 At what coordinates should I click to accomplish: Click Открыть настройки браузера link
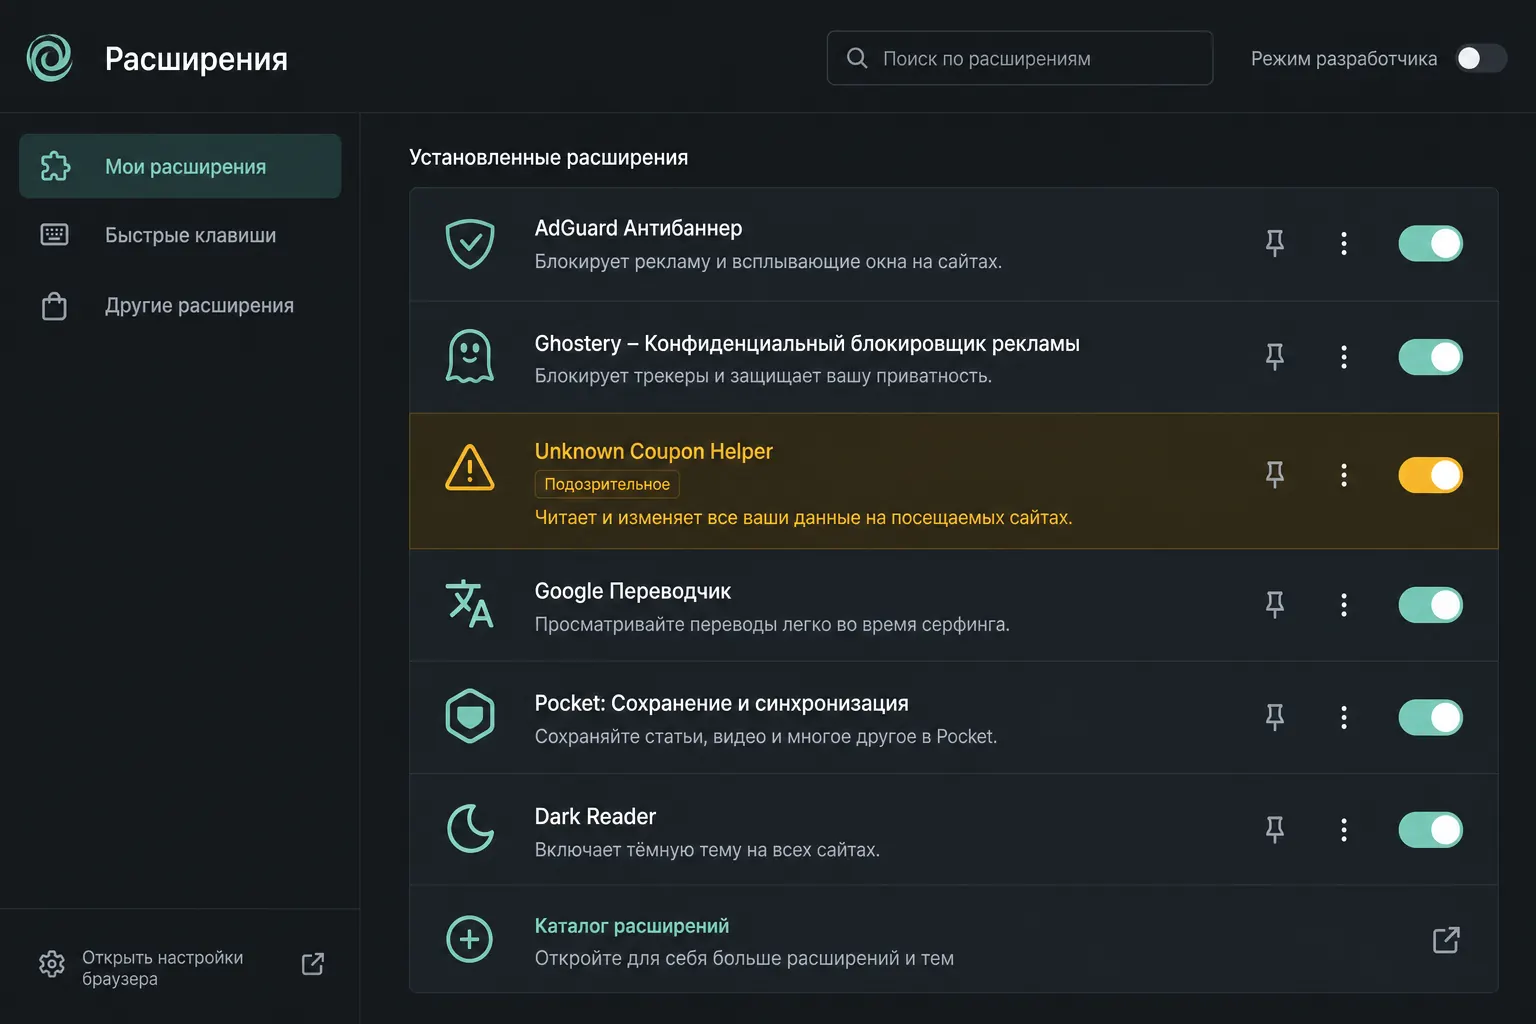[x=162, y=968]
